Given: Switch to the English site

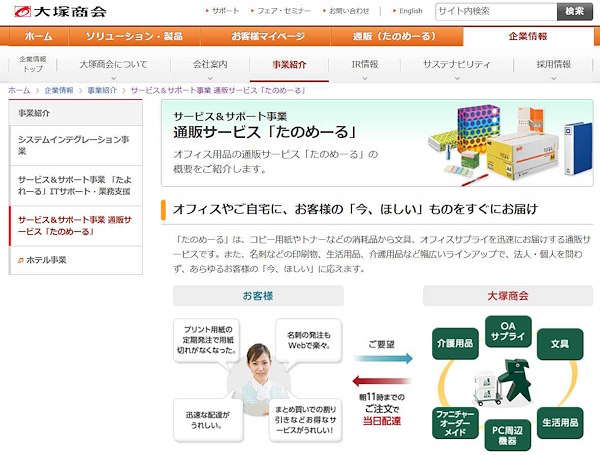Looking at the screenshot, I should coord(411,11).
